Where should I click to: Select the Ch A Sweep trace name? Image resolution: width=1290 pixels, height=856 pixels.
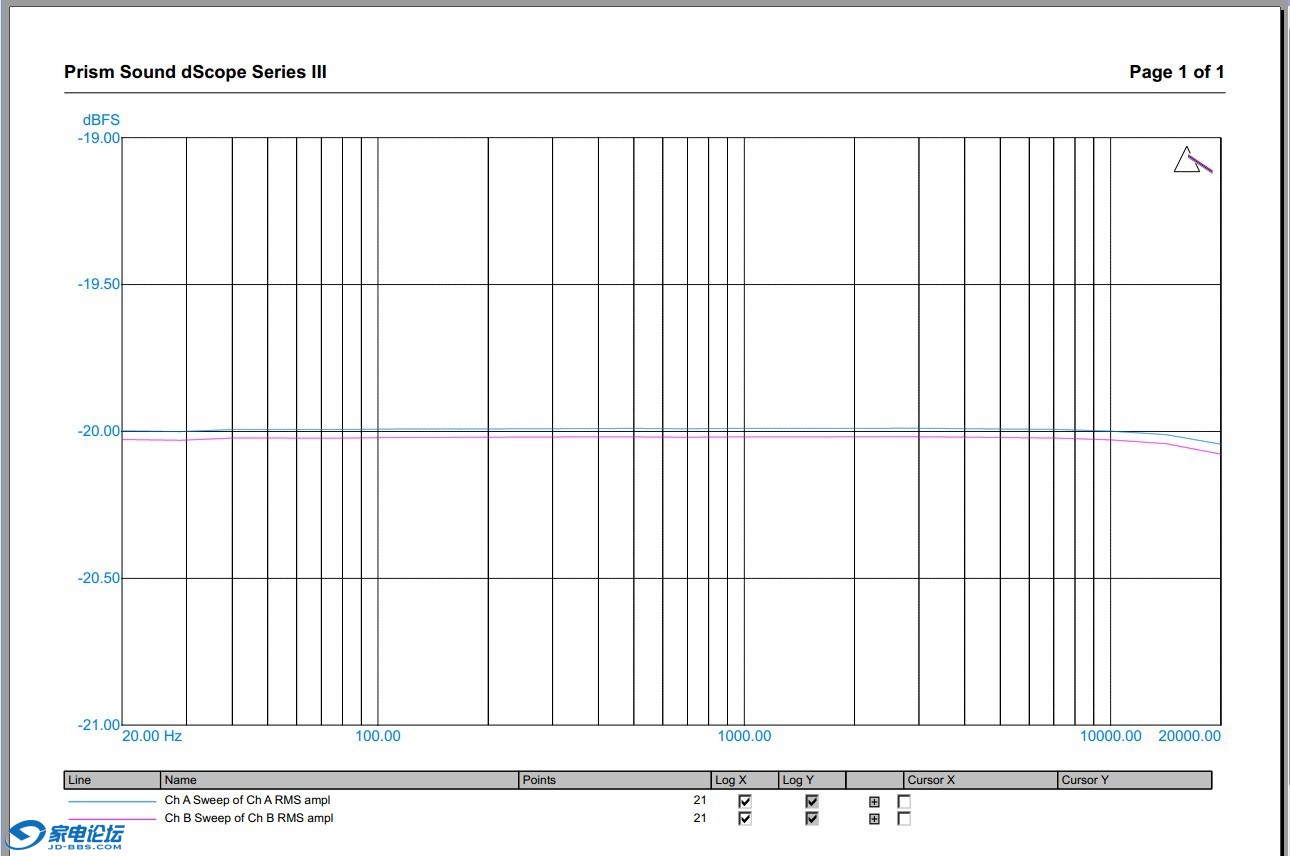click(x=247, y=800)
